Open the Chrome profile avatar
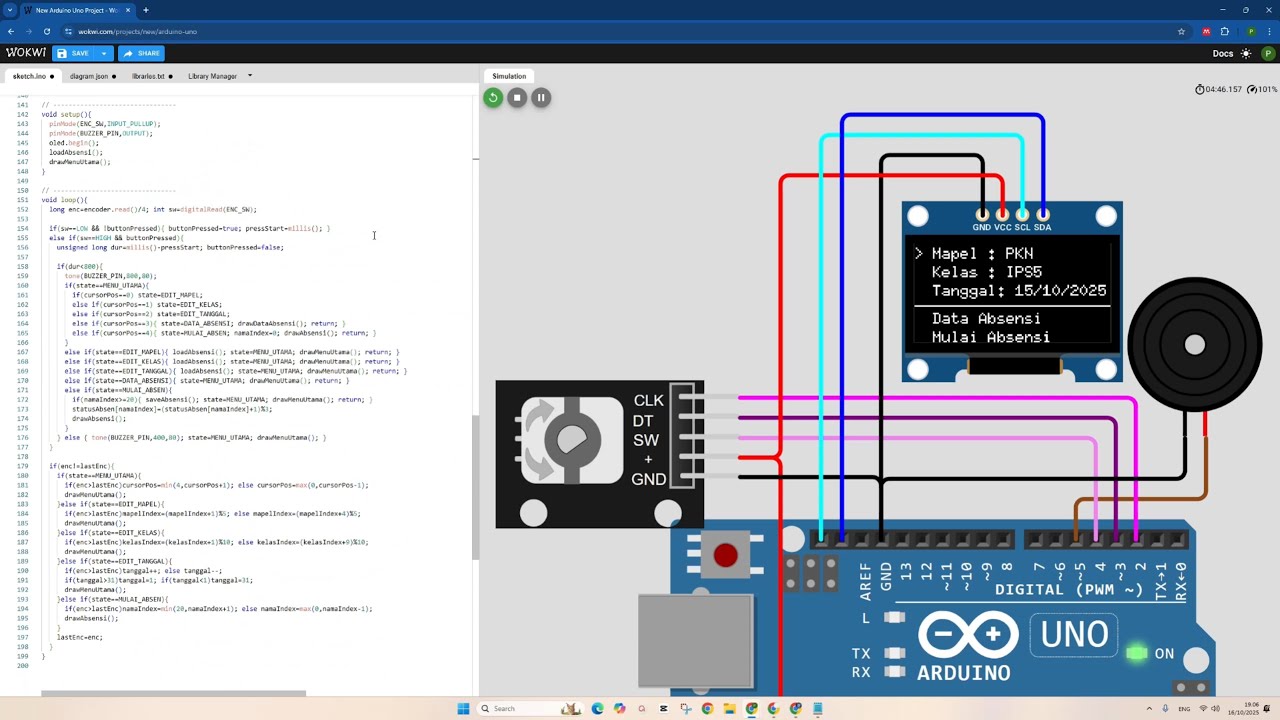The image size is (1280, 720). coord(1251,31)
